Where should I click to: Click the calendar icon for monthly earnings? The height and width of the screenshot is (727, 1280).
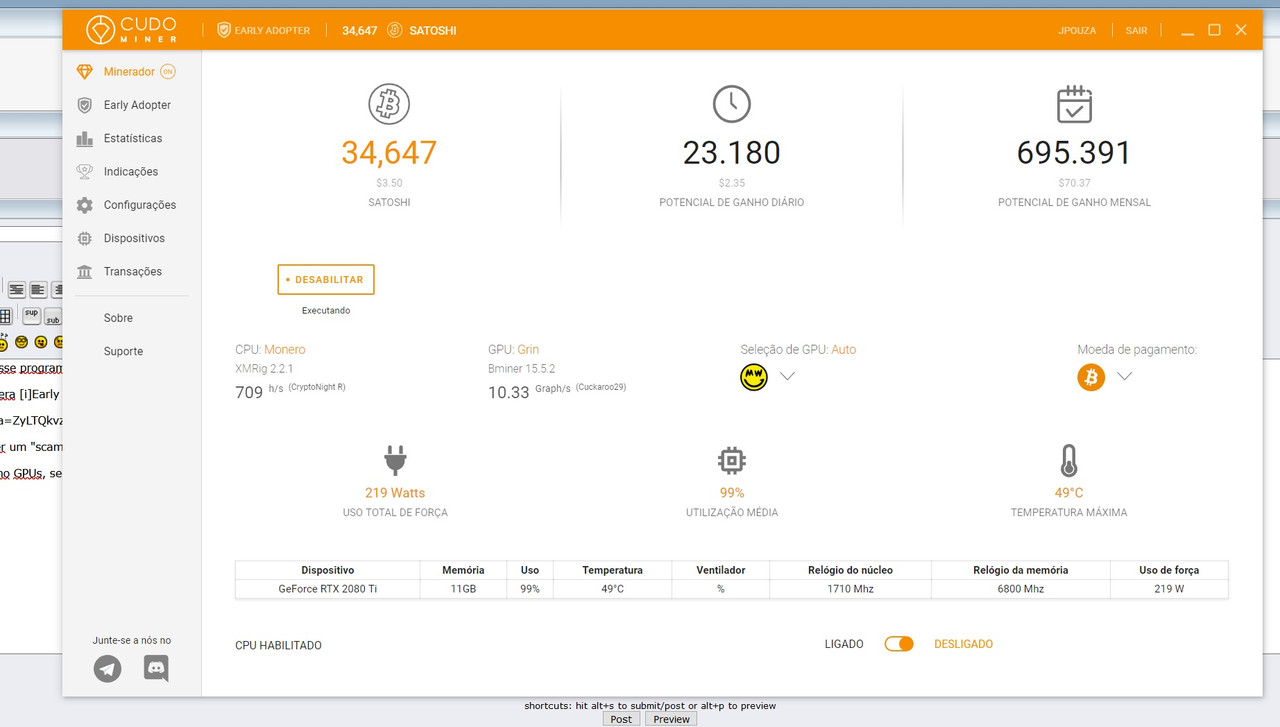(x=1075, y=104)
